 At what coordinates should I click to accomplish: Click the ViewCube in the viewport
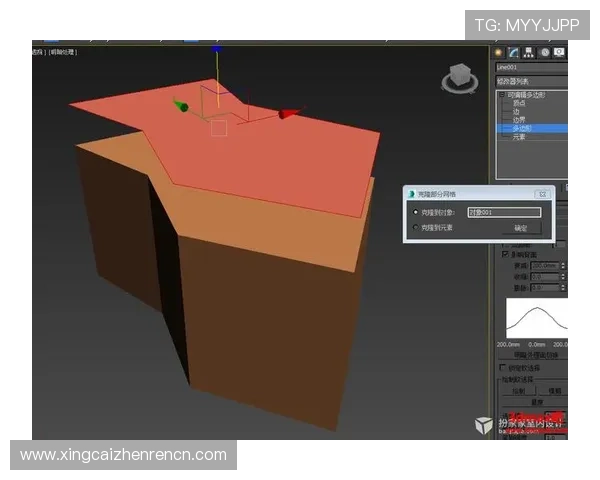point(460,76)
